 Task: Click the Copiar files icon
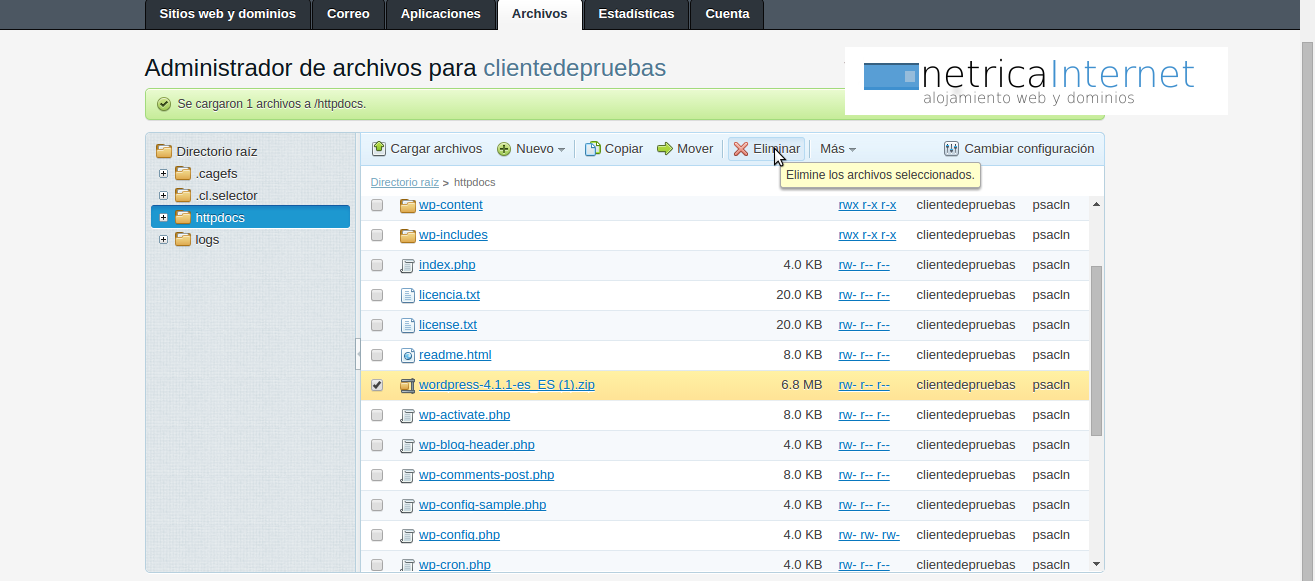[x=592, y=149]
